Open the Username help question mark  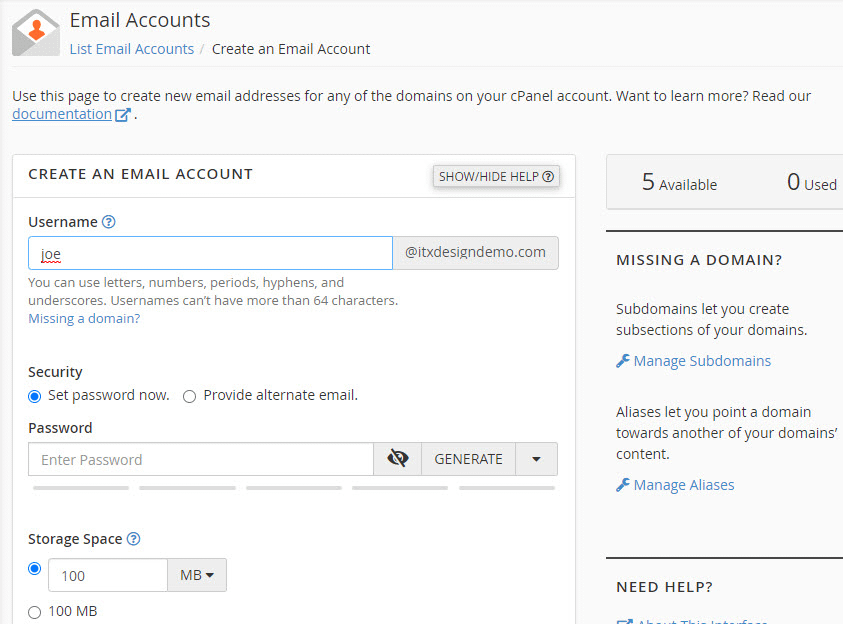coord(109,222)
